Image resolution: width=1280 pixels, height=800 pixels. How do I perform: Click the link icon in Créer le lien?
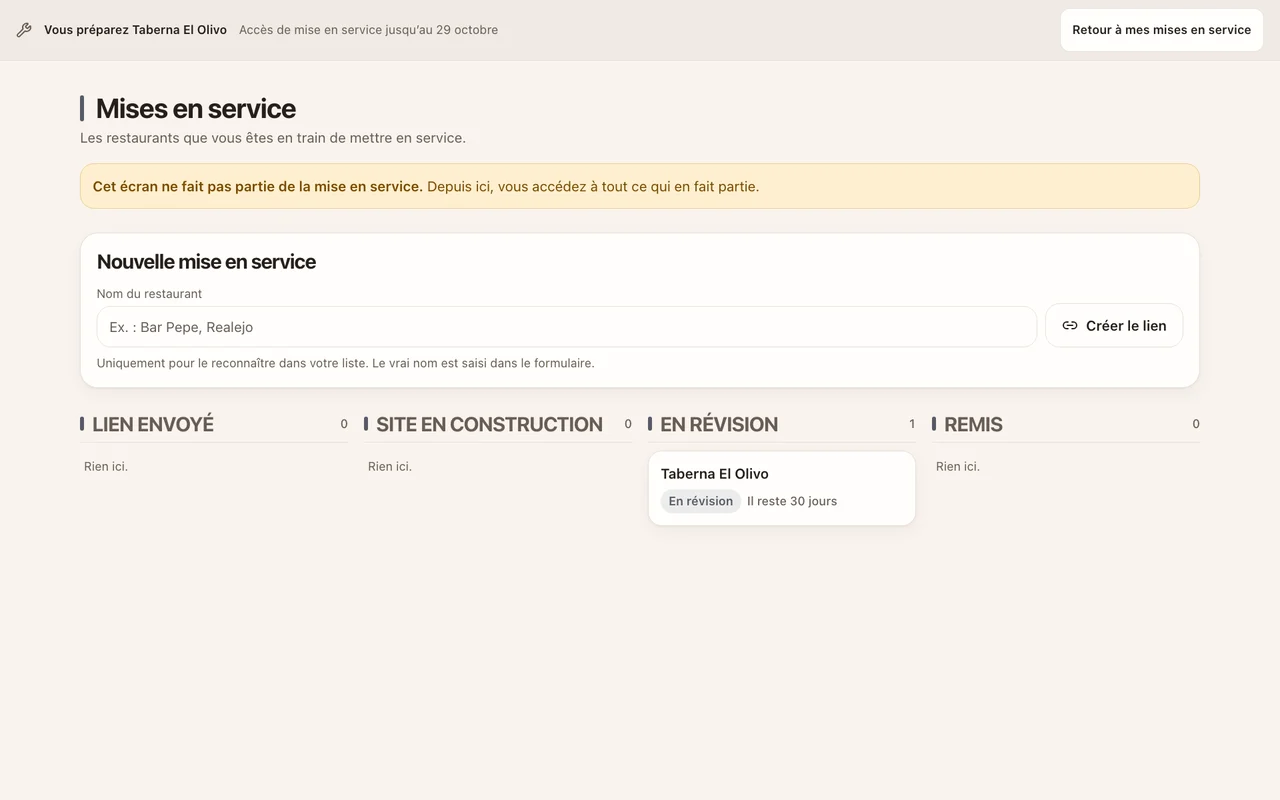(1070, 326)
